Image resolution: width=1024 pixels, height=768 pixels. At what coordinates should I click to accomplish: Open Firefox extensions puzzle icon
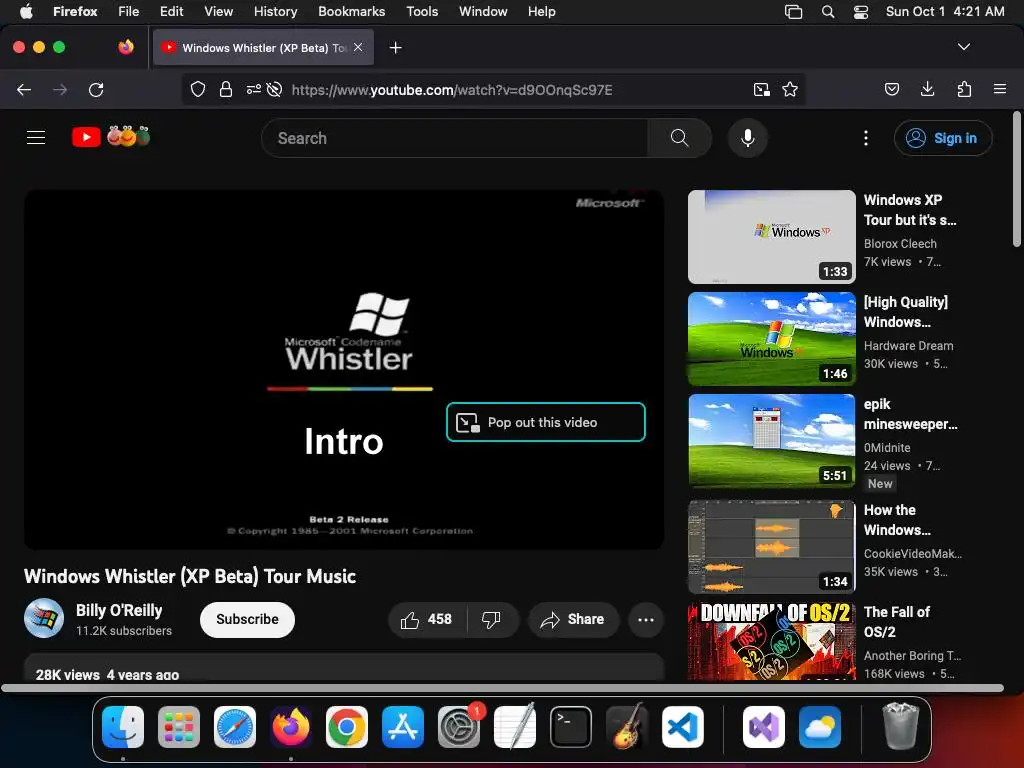click(964, 89)
